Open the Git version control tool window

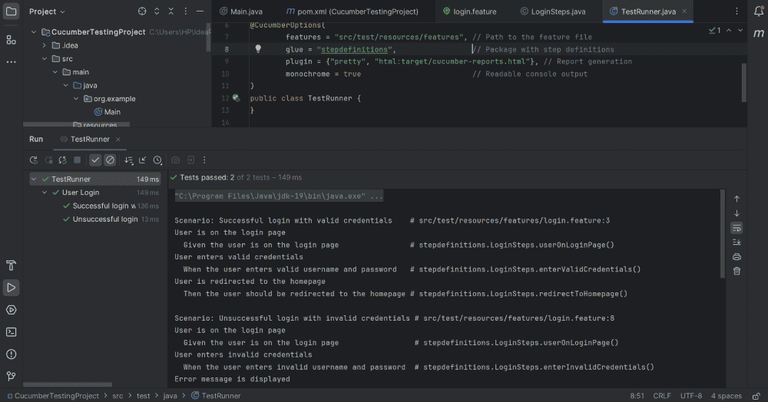tap(11, 376)
